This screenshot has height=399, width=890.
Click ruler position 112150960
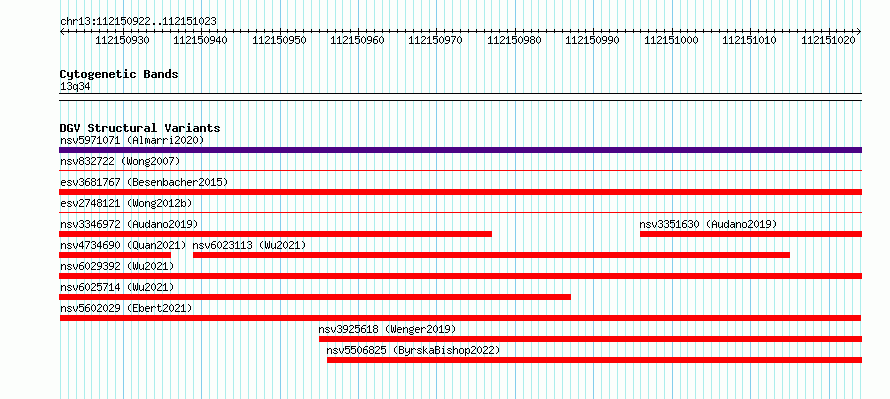tap(358, 40)
